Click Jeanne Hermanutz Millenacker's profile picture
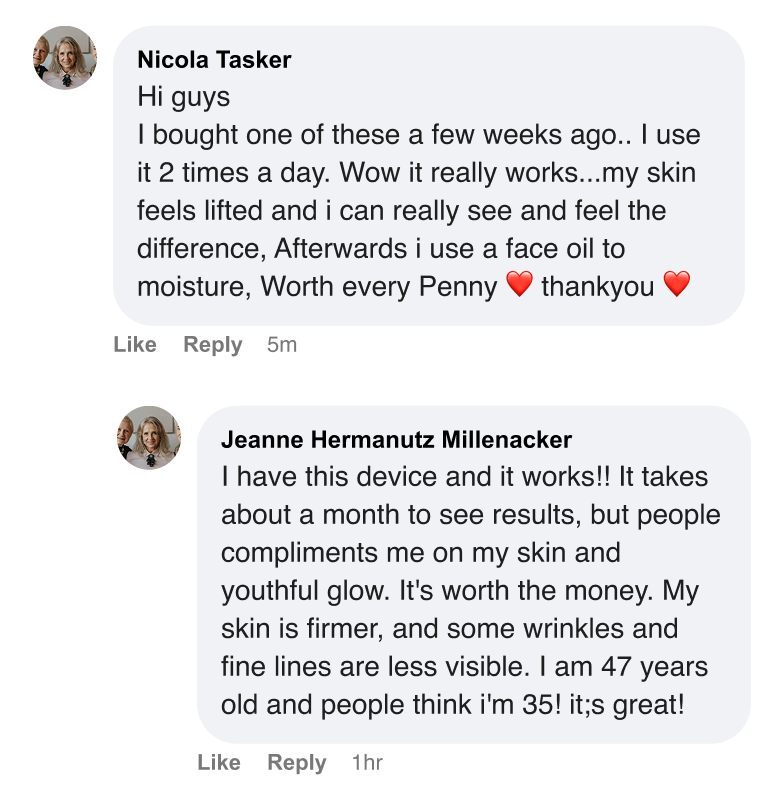Image resolution: width=781 pixels, height=799 pixels. tap(149, 438)
